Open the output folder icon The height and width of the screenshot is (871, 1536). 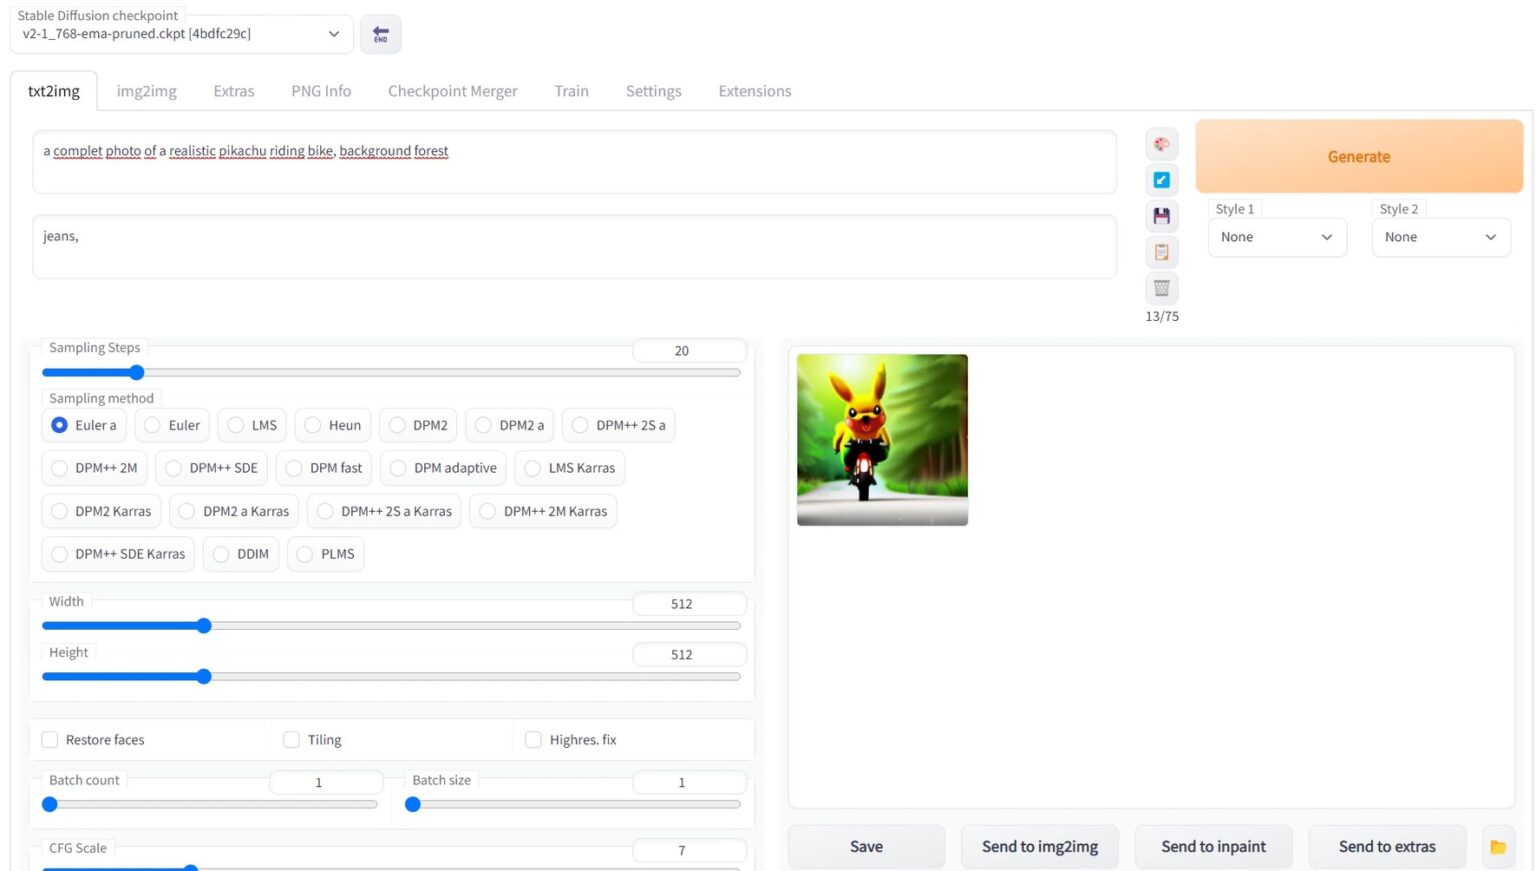tap(1497, 847)
